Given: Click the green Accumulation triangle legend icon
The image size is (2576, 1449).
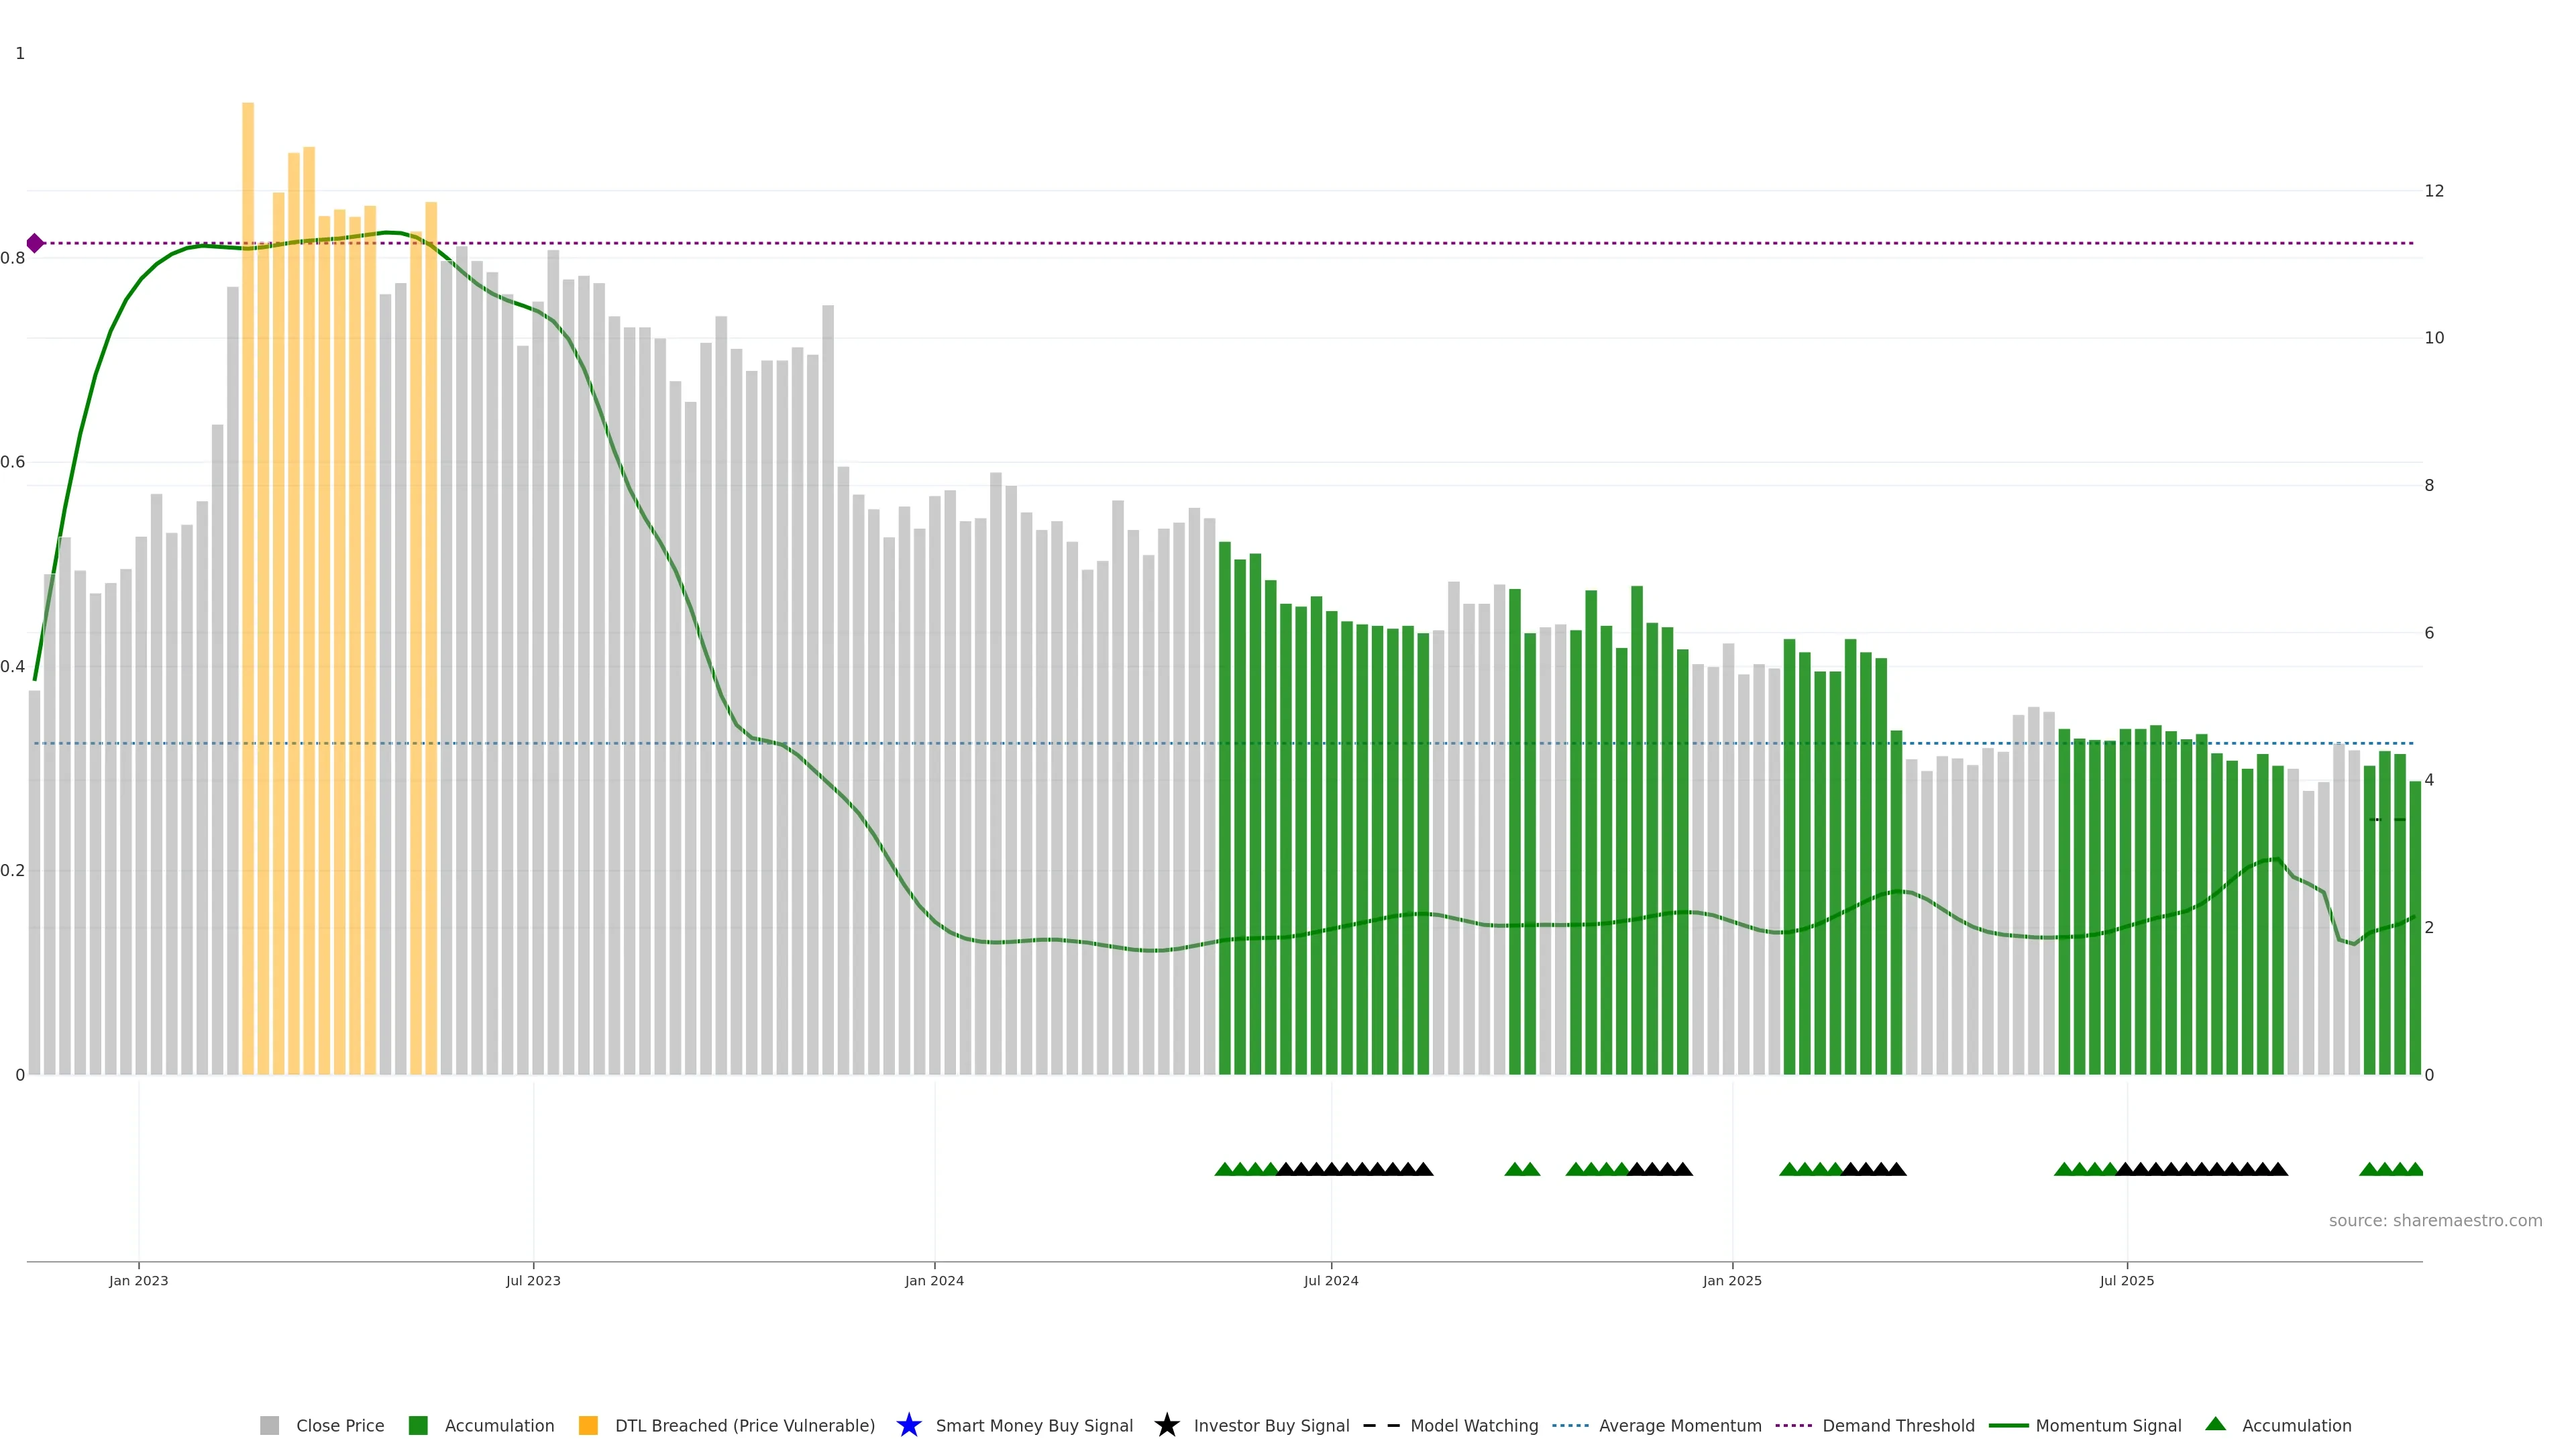Looking at the screenshot, I should point(2215,1424).
